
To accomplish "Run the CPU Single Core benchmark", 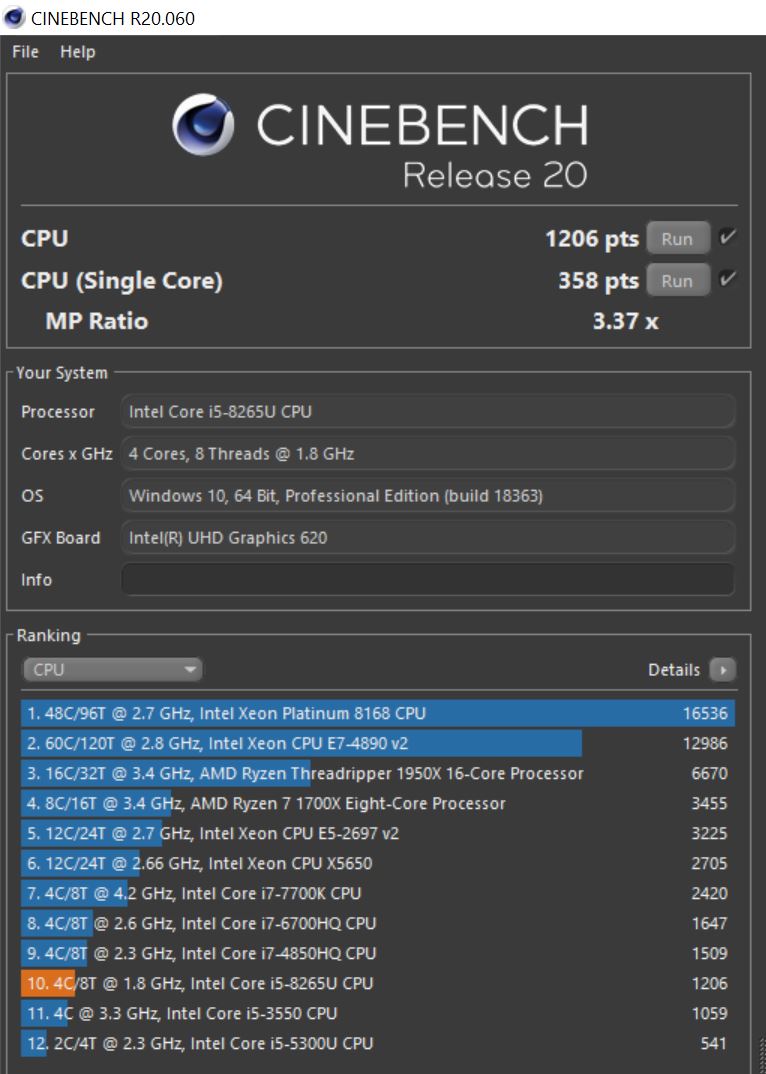I will click(677, 281).
